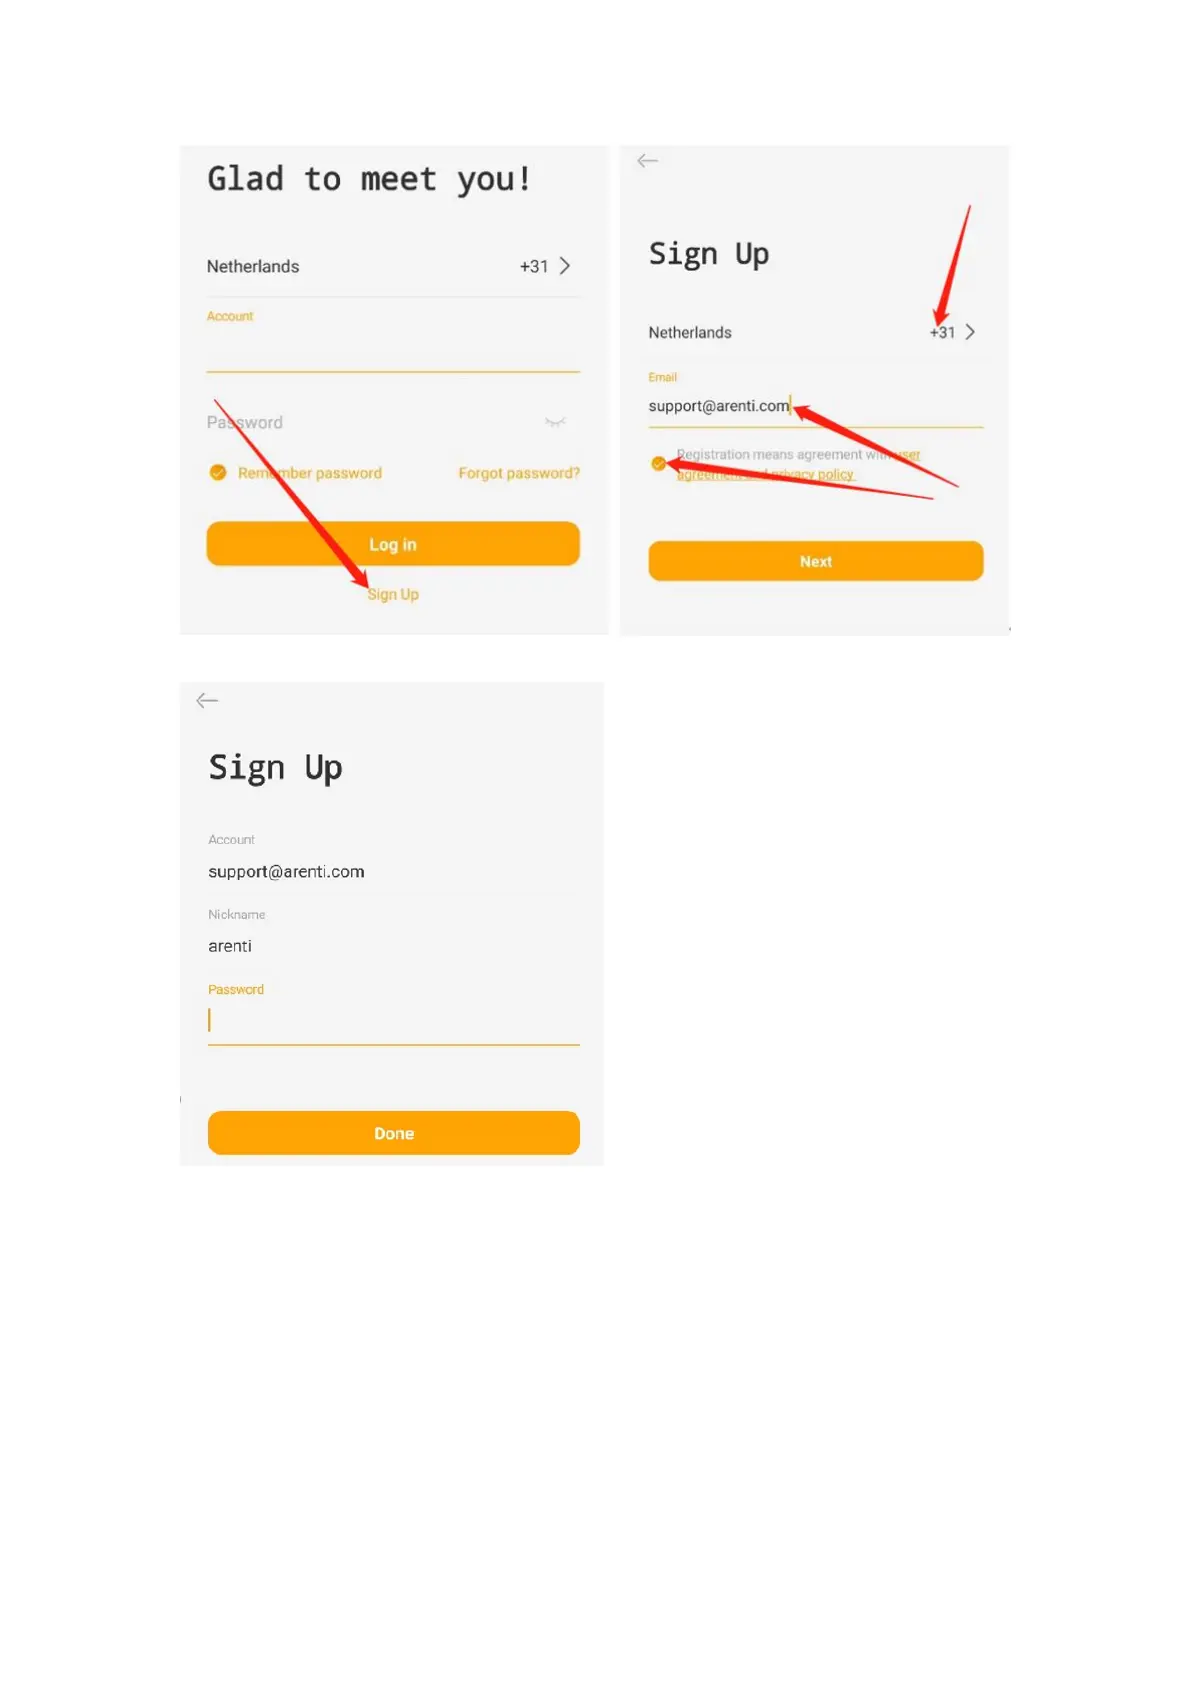1191x1684 pixels.
Task: Toggle the registration agreement checkbox
Action: pos(658,463)
